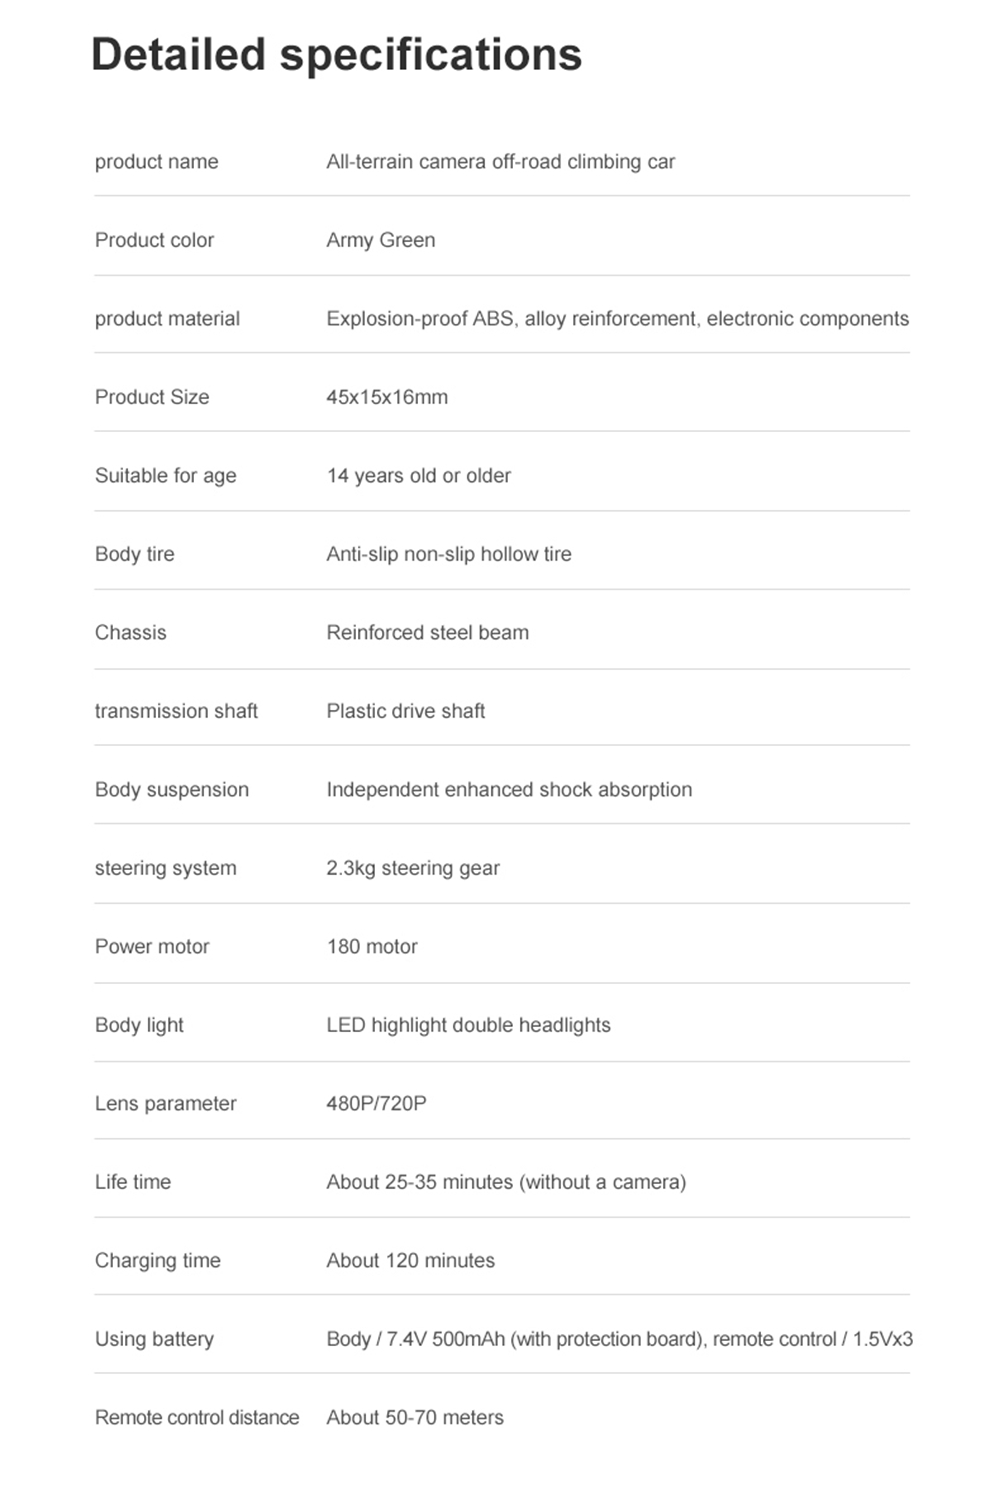
Task: Click the Detailed specifications heading
Action: [x=336, y=55]
